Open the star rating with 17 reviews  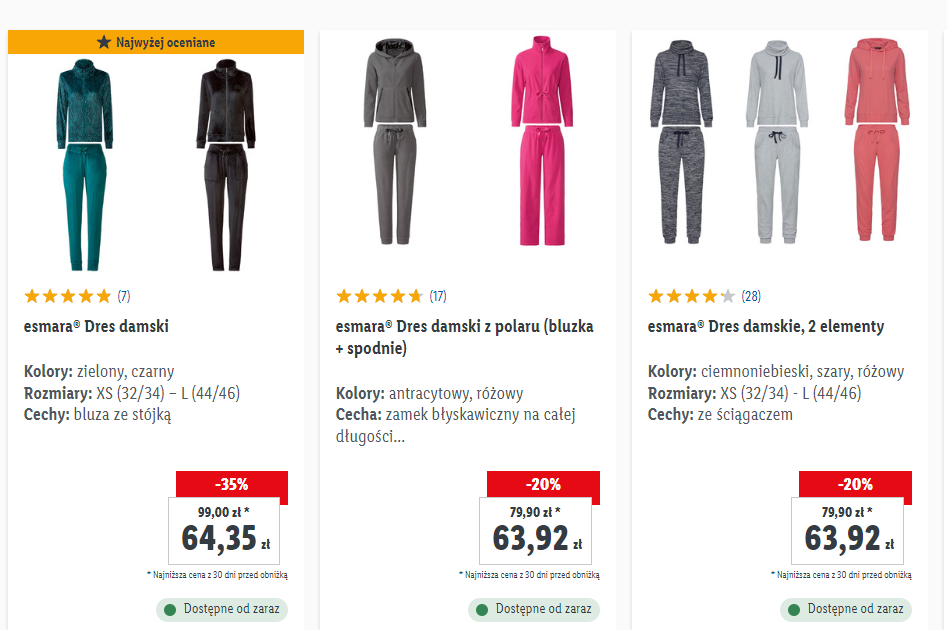(391, 296)
